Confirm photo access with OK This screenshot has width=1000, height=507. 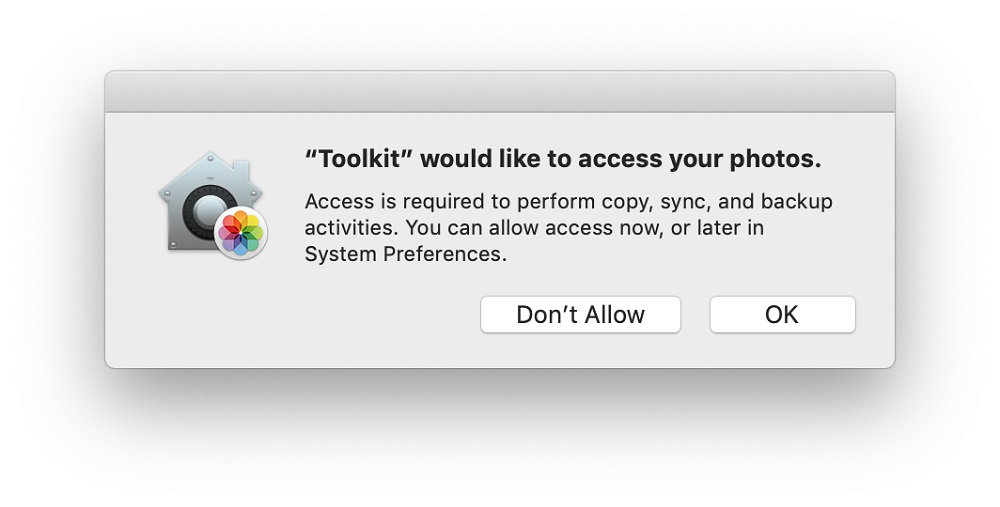[782, 314]
